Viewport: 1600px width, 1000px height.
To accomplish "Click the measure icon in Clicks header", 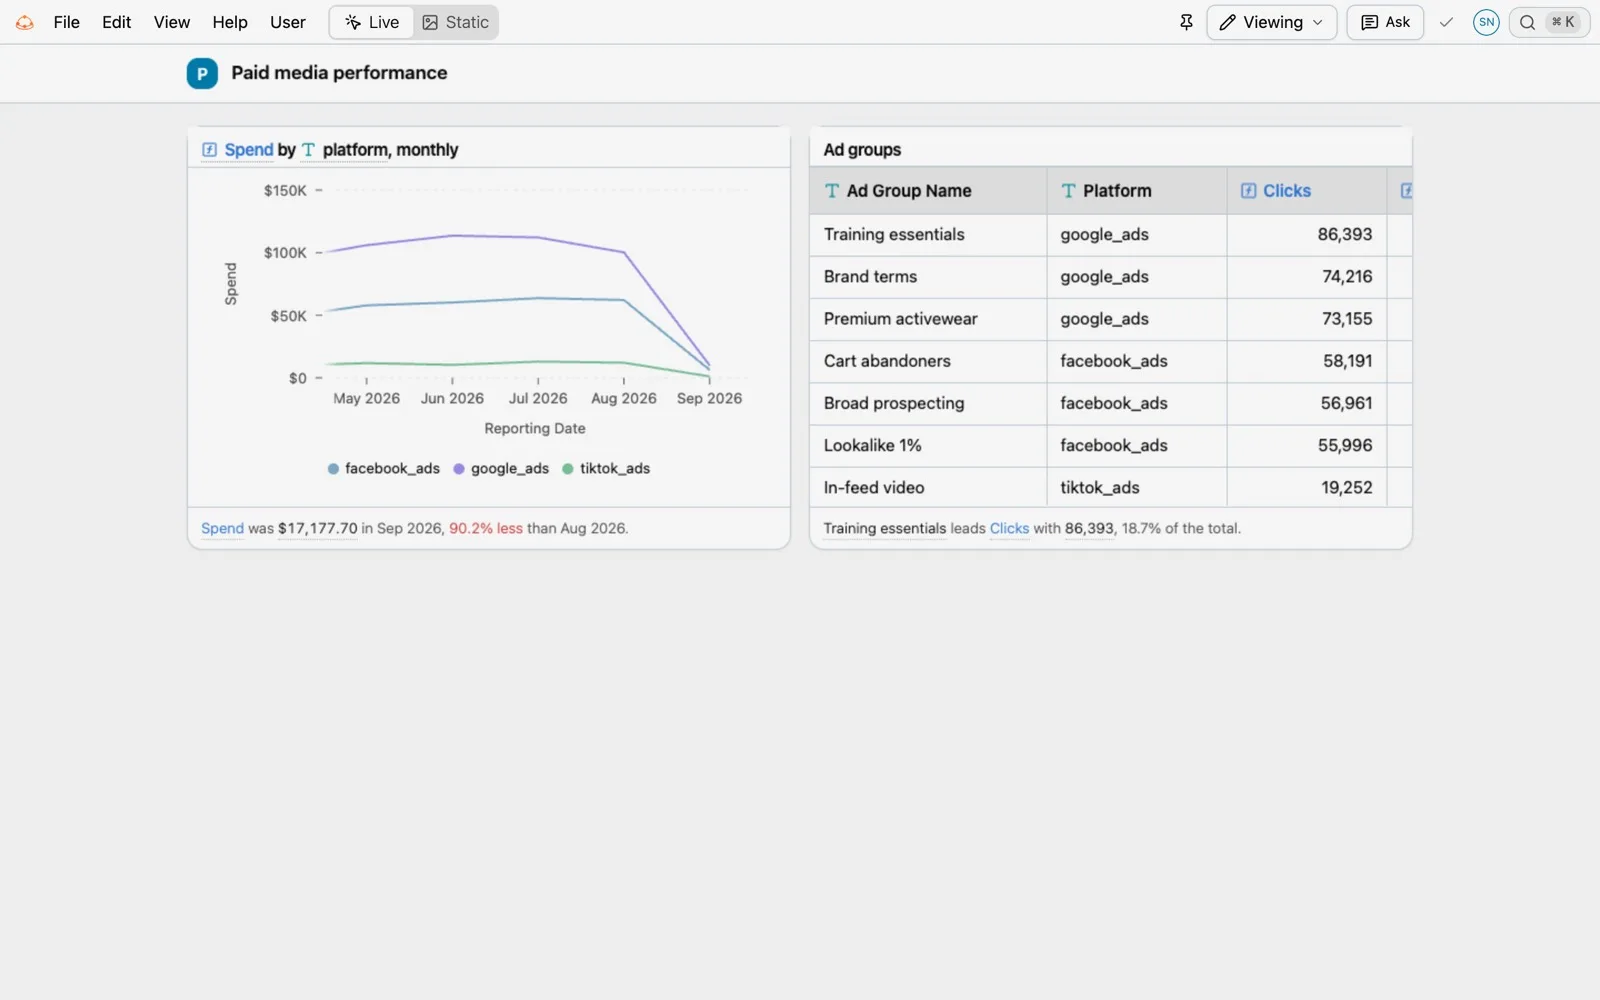I will point(1248,191).
